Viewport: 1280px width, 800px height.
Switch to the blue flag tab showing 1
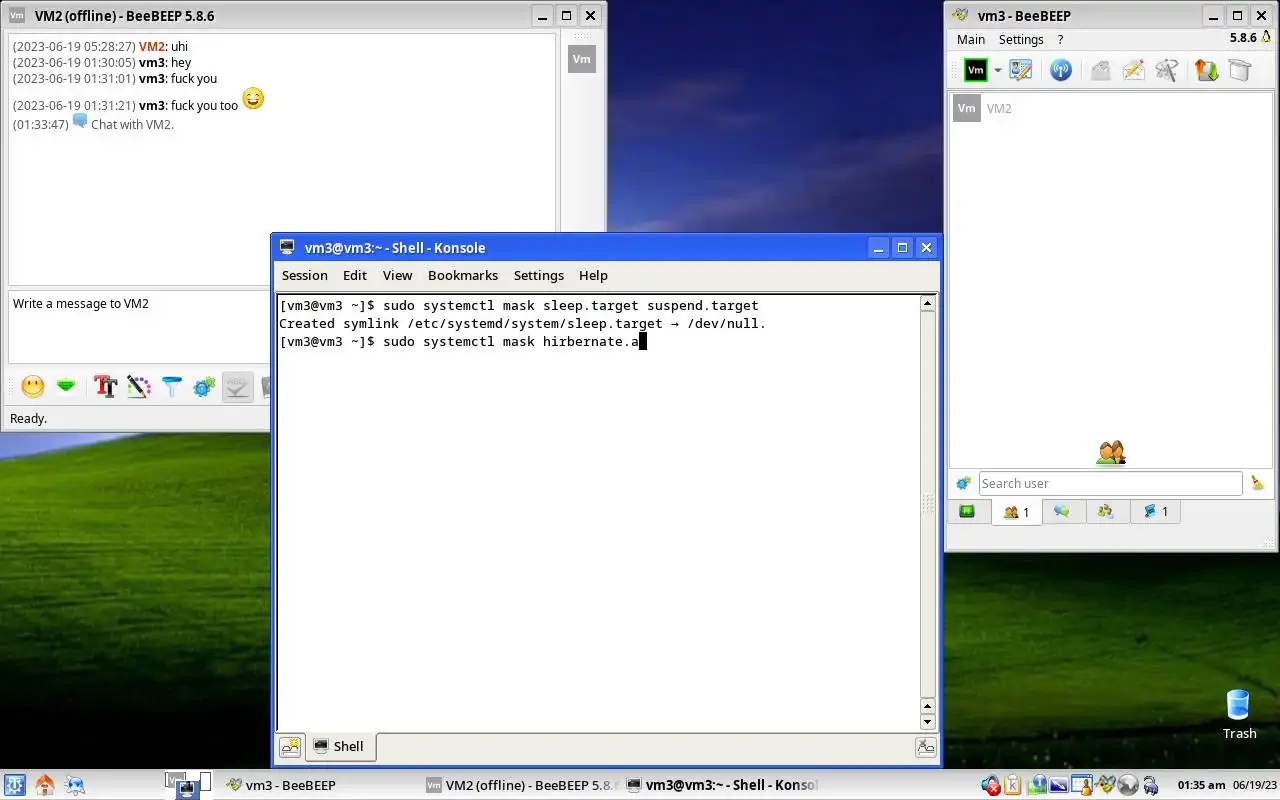[x=1155, y=512]
